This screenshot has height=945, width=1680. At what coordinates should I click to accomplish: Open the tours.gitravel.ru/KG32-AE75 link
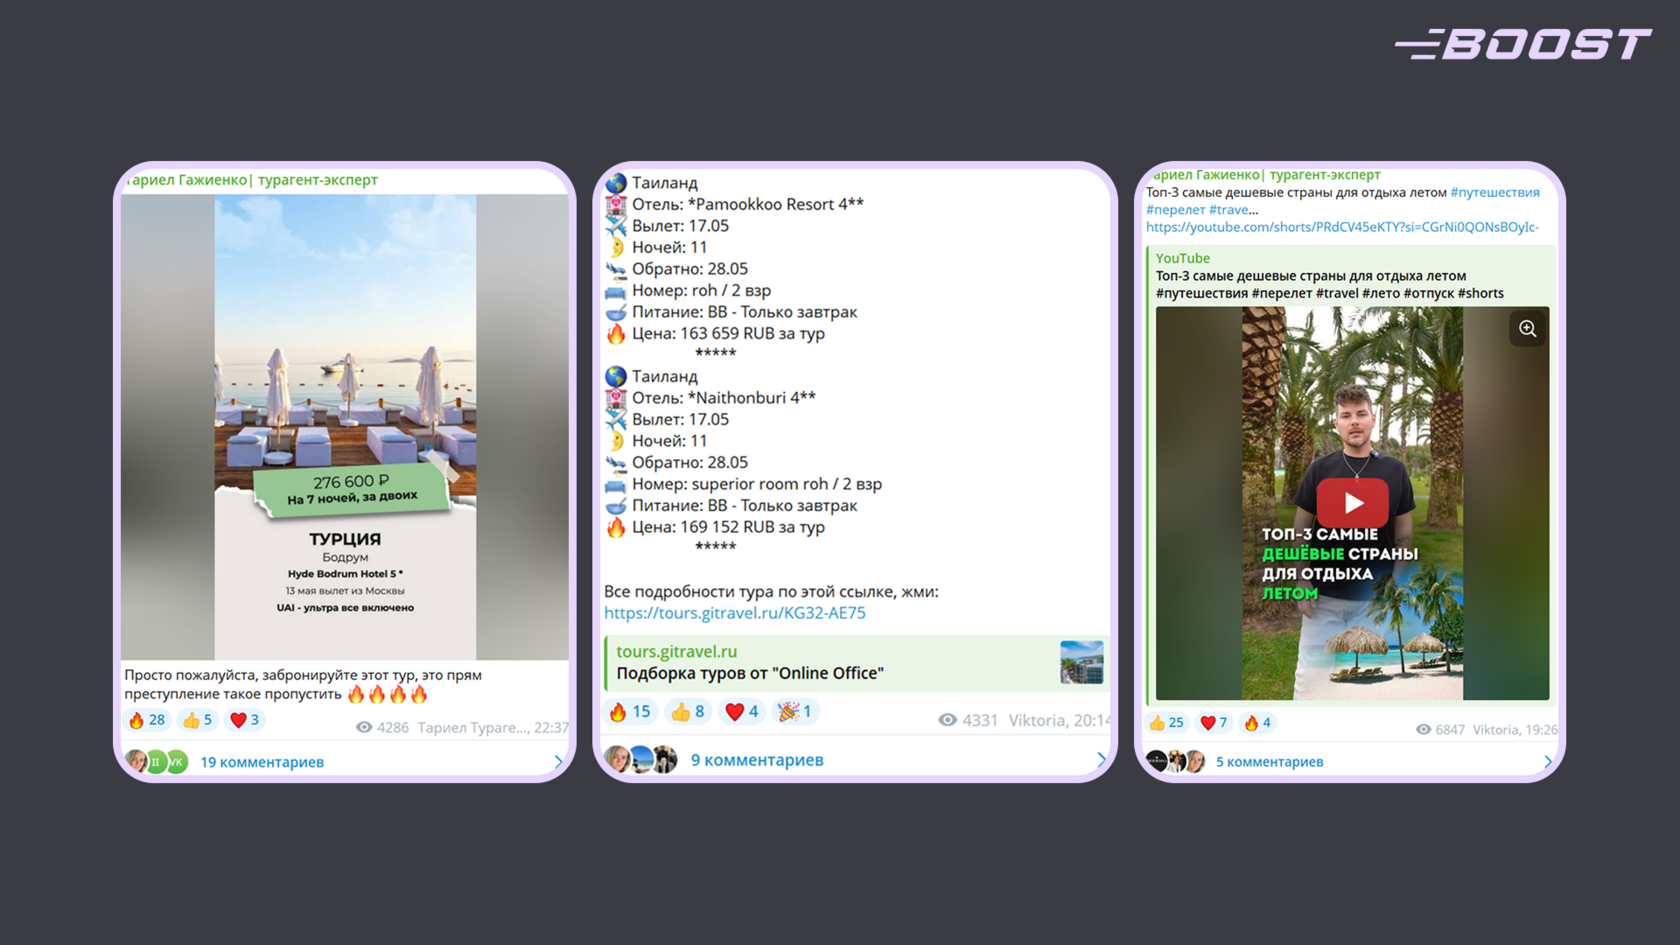[x=735, y=613]
